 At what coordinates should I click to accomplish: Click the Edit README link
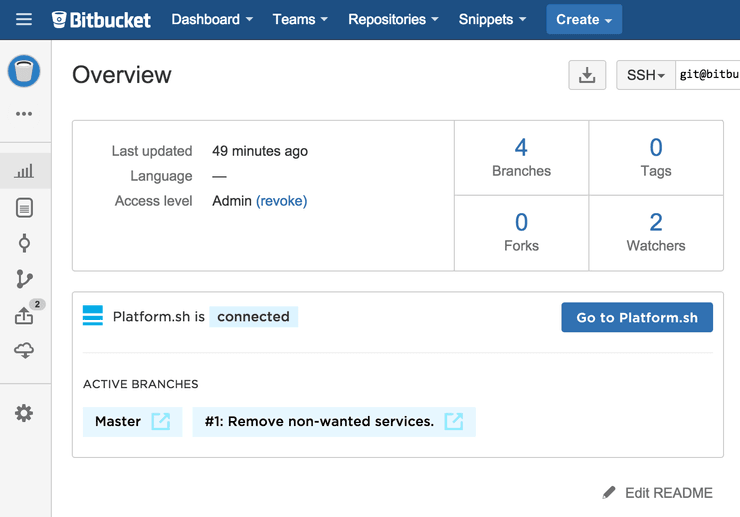coord(669,493)
